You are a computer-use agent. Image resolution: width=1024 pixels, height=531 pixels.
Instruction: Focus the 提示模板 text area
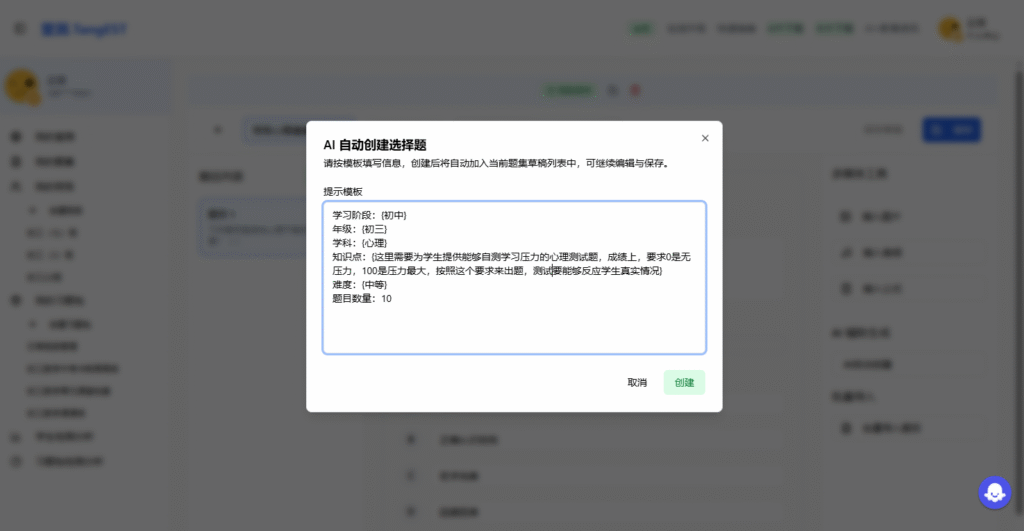click(x=514, y=320)
